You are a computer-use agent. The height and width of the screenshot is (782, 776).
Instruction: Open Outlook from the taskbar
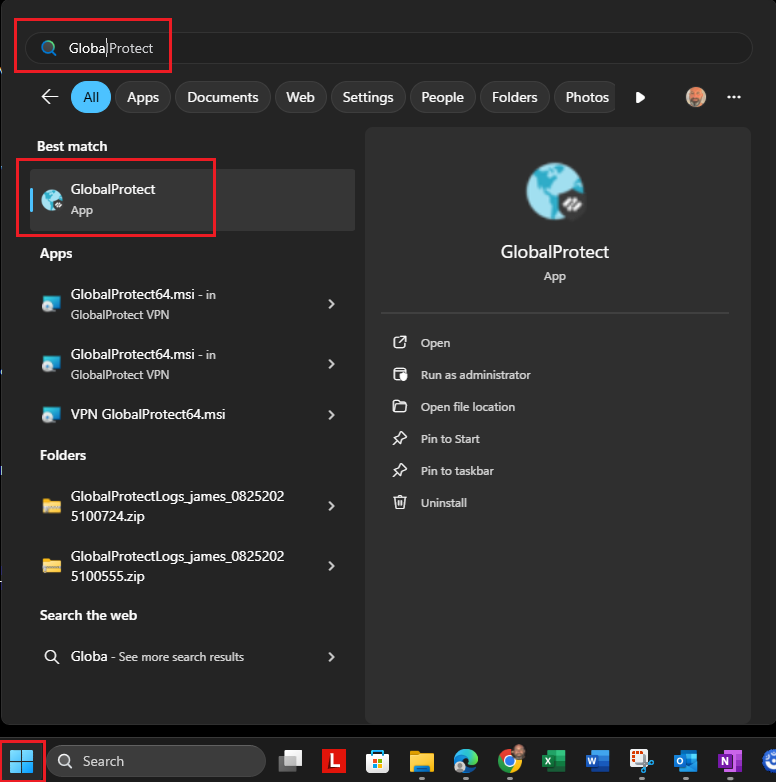pyautogui.click(x=685, y=761)
